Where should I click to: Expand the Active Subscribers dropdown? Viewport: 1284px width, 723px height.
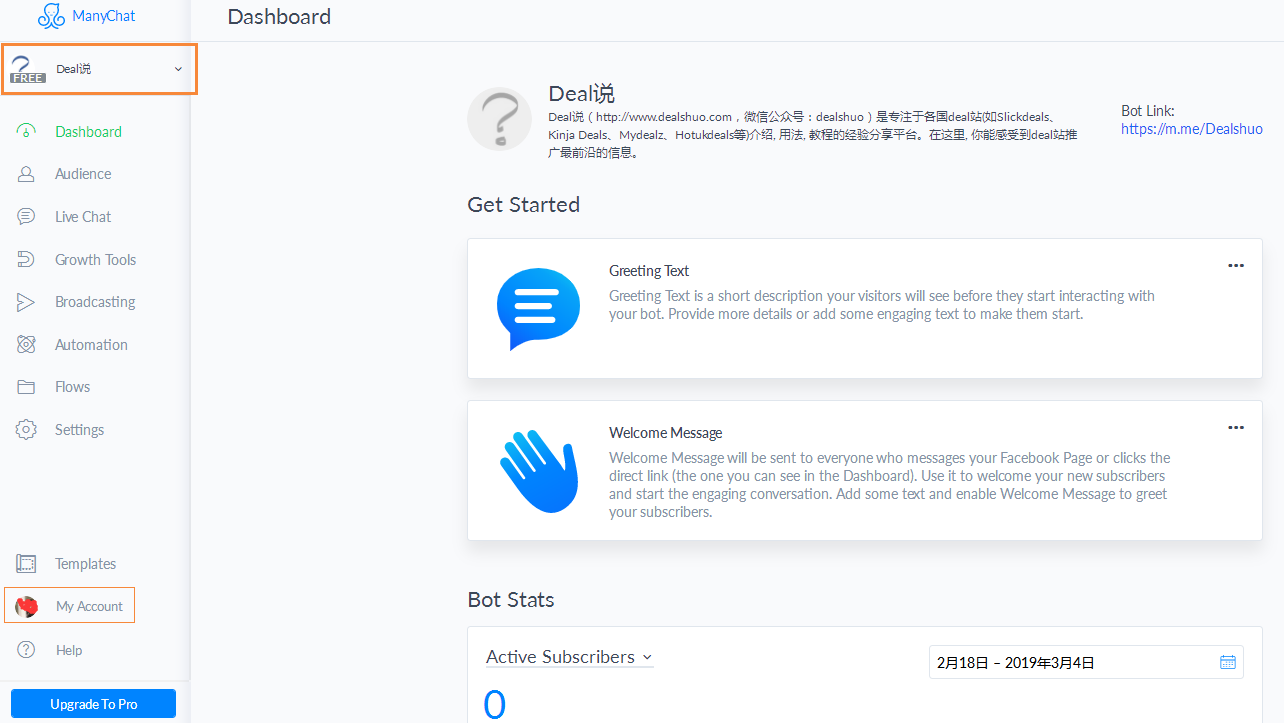(569, 657)
